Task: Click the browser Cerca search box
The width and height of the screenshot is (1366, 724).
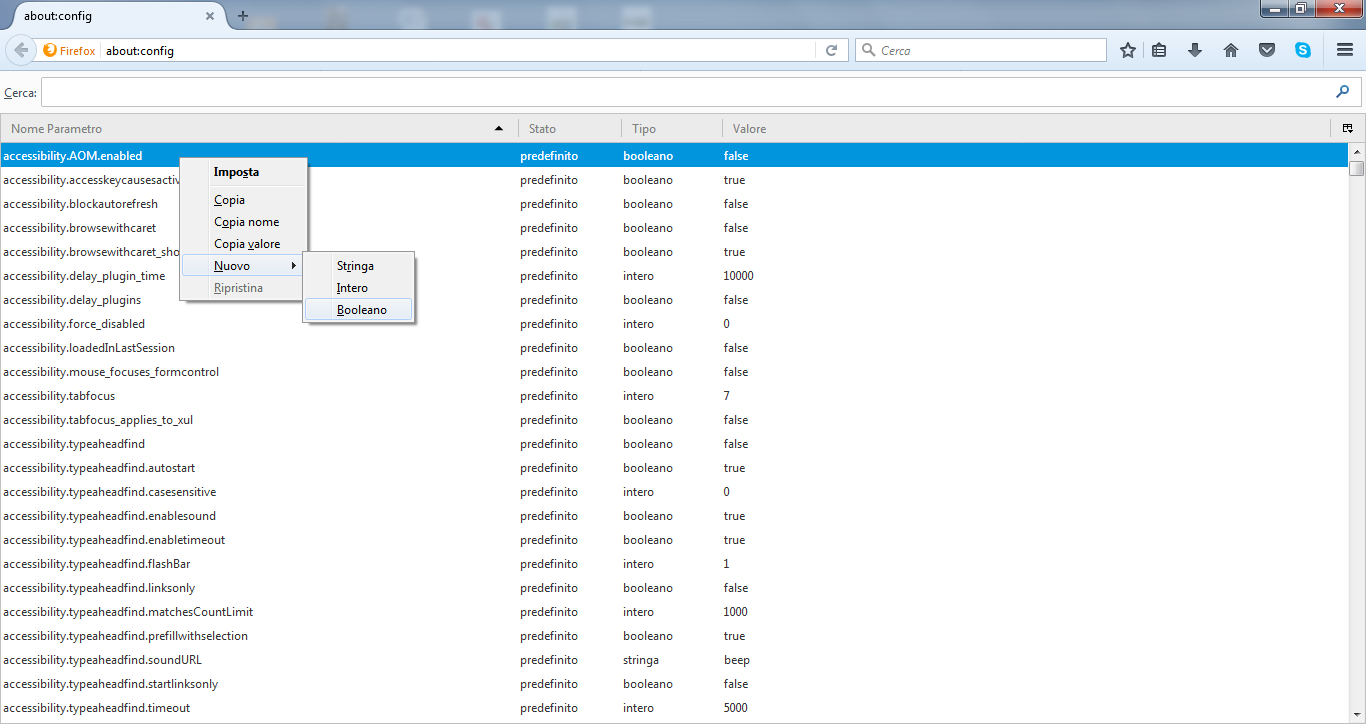Action: 980,50
